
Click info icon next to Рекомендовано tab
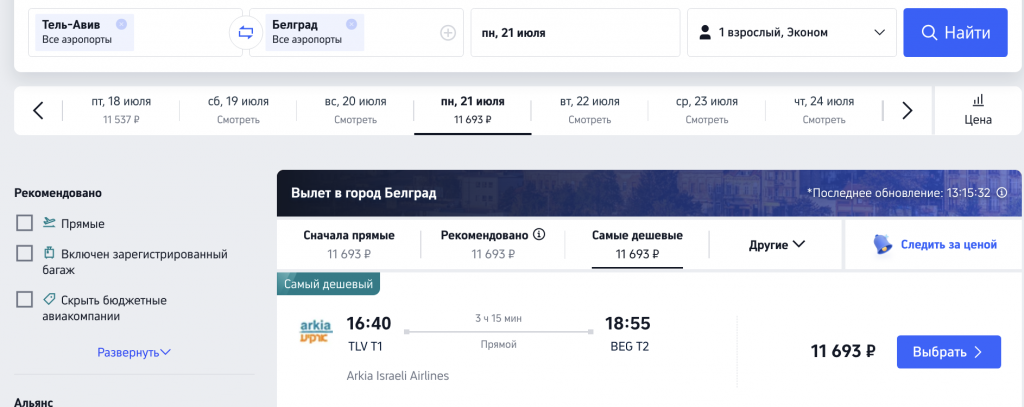point(539,235)
